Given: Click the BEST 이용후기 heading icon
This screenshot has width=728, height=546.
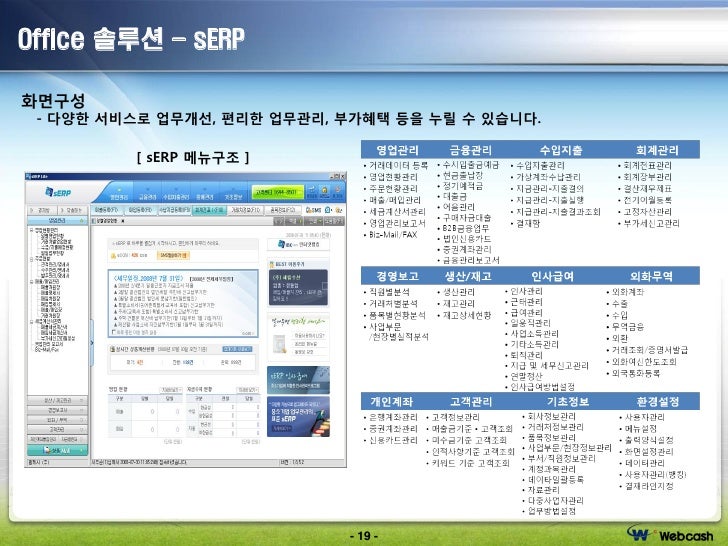Looking at the screenshot, I should point(272,264).
